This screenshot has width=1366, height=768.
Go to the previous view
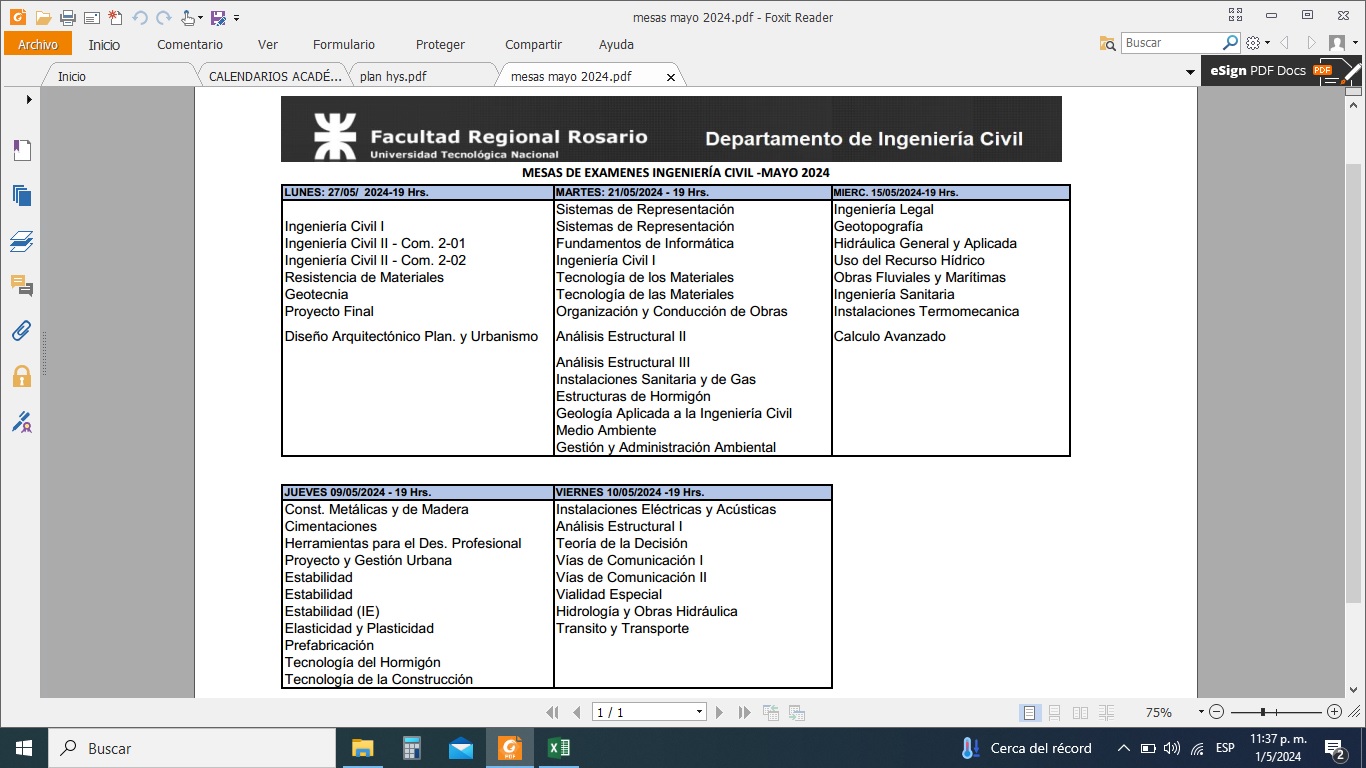pos(770,712)
